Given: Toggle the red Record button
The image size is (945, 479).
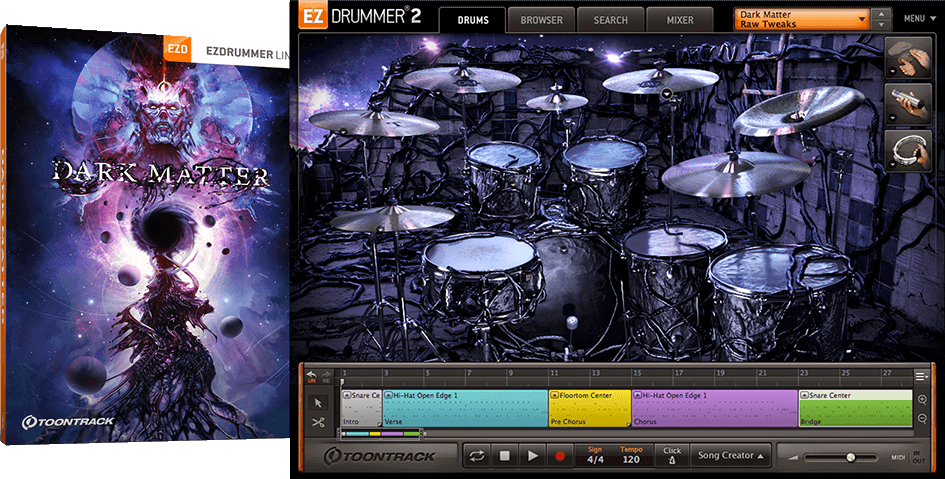Looking at the screenshot, I should pos(559,456).
